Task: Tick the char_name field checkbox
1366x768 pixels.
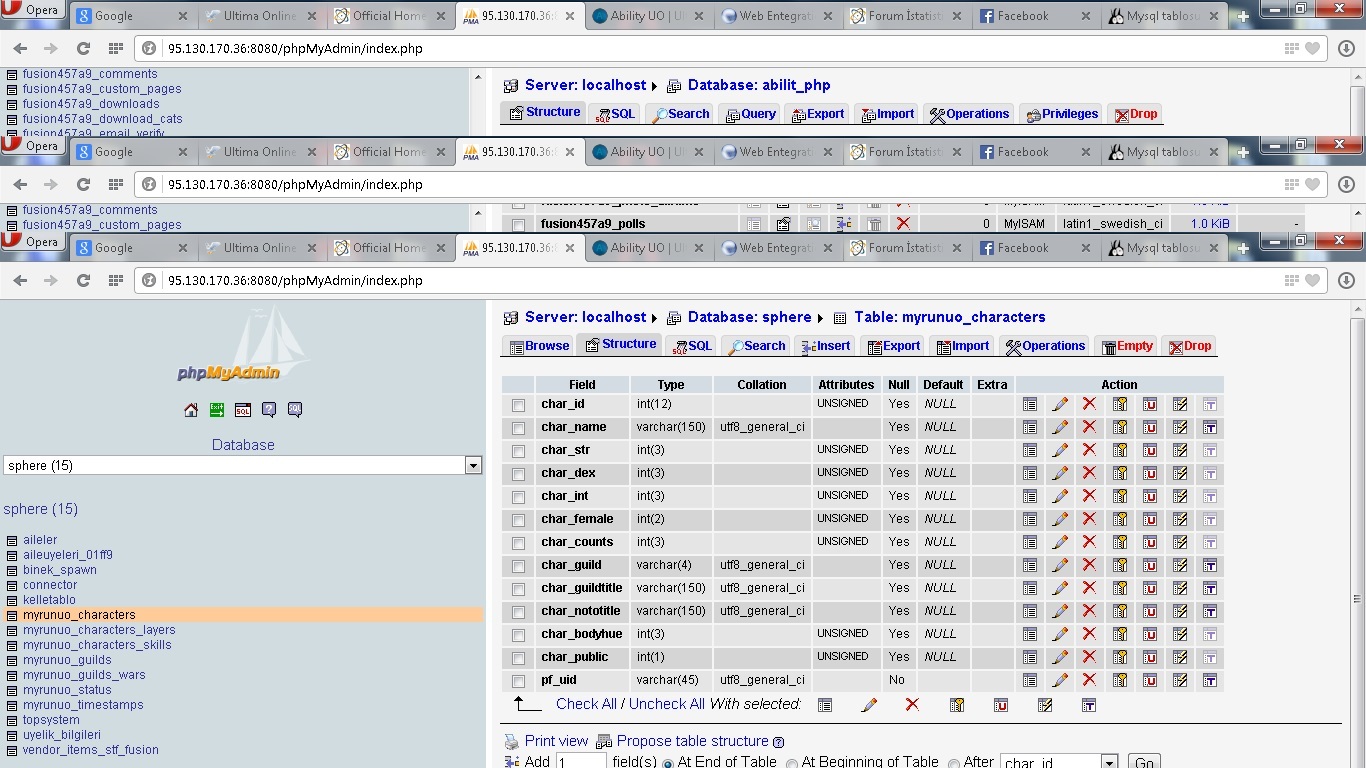Action: pos(518,428)
